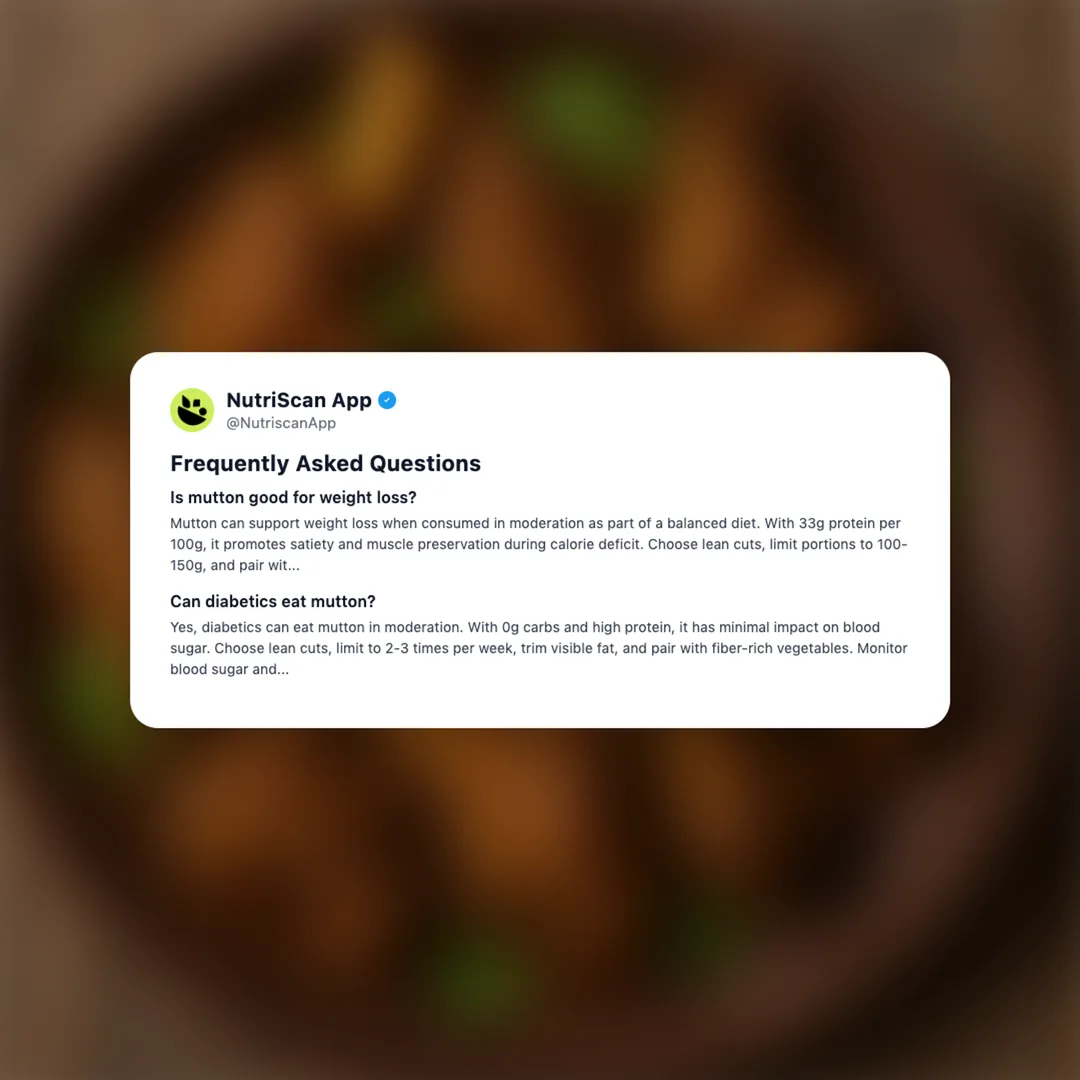Viewport: 1080px width, 1080px height.
Task: Click the blue verified checkmark badge
Action: pyautogui.click(x=387, y=400)
